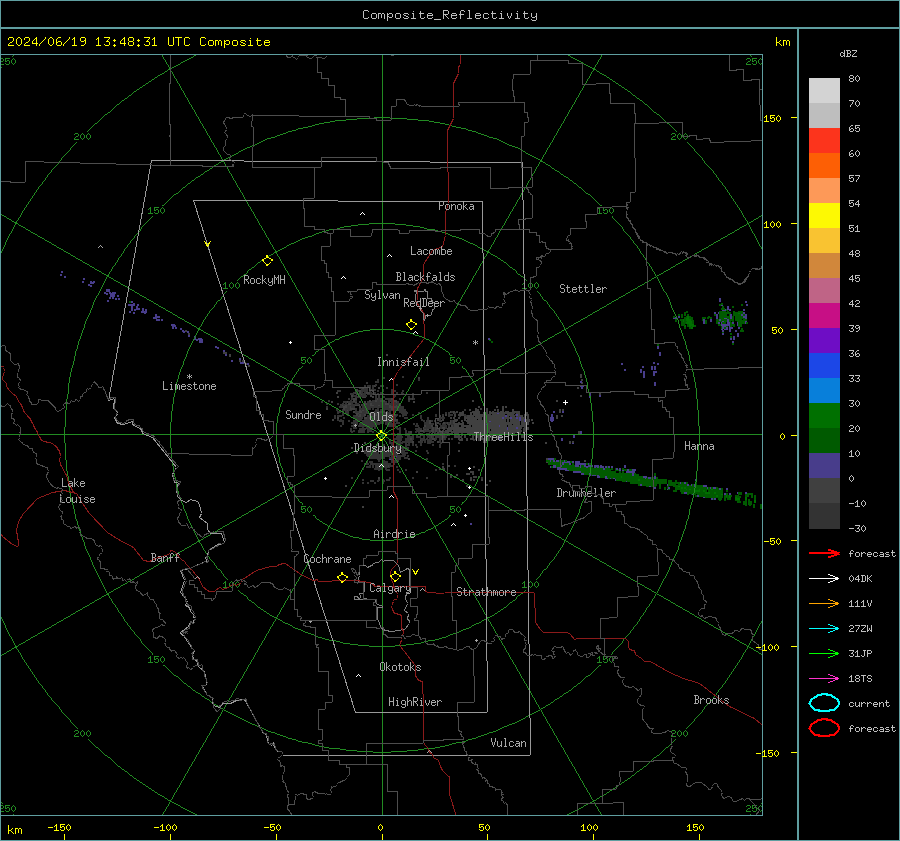
Task: Click the yellow V marker right of Calgary diamond
Action: (416, 572)
